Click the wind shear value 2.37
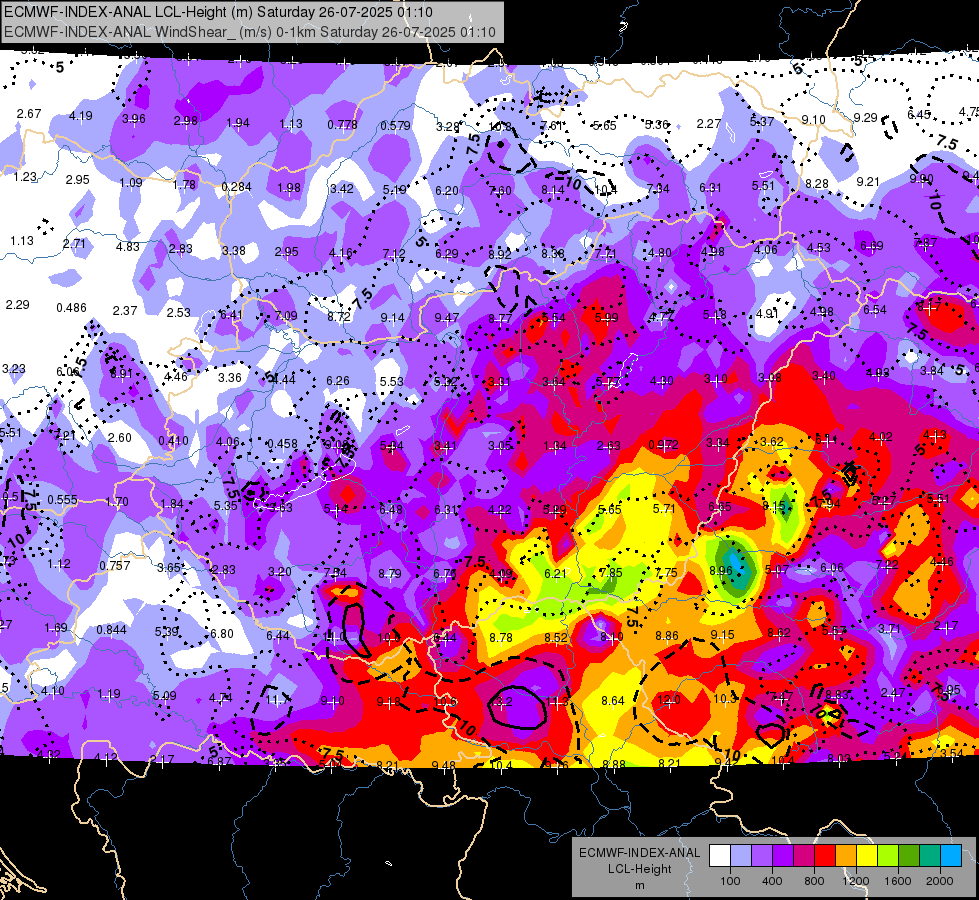 click(x=125, y=310)
